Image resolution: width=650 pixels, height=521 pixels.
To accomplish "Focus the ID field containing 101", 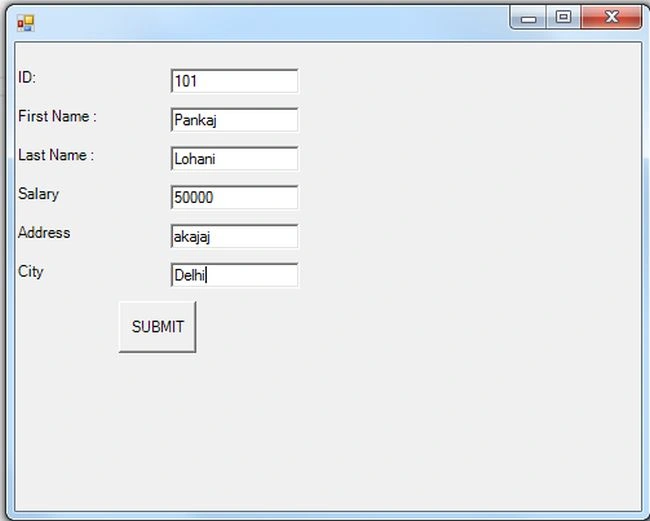I will click(234, 81).
